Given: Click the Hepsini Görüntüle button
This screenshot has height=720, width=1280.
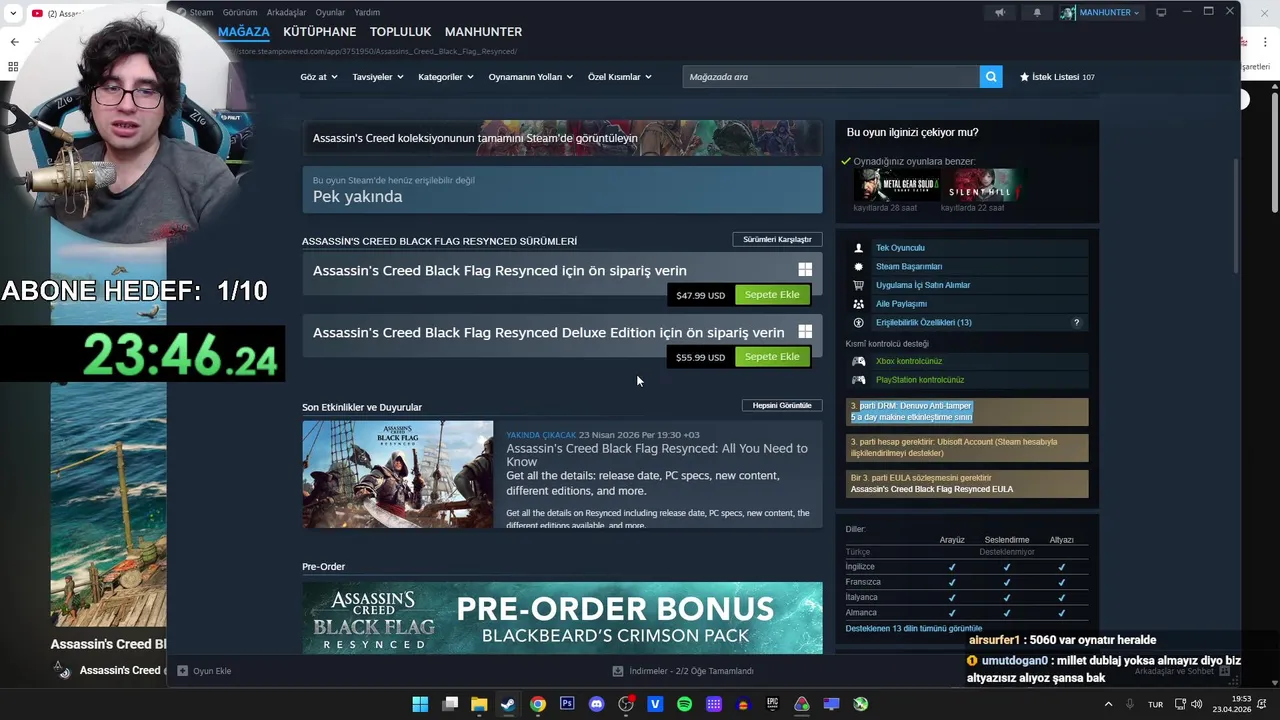Looking at the screenshot, I should pos(782,406).
